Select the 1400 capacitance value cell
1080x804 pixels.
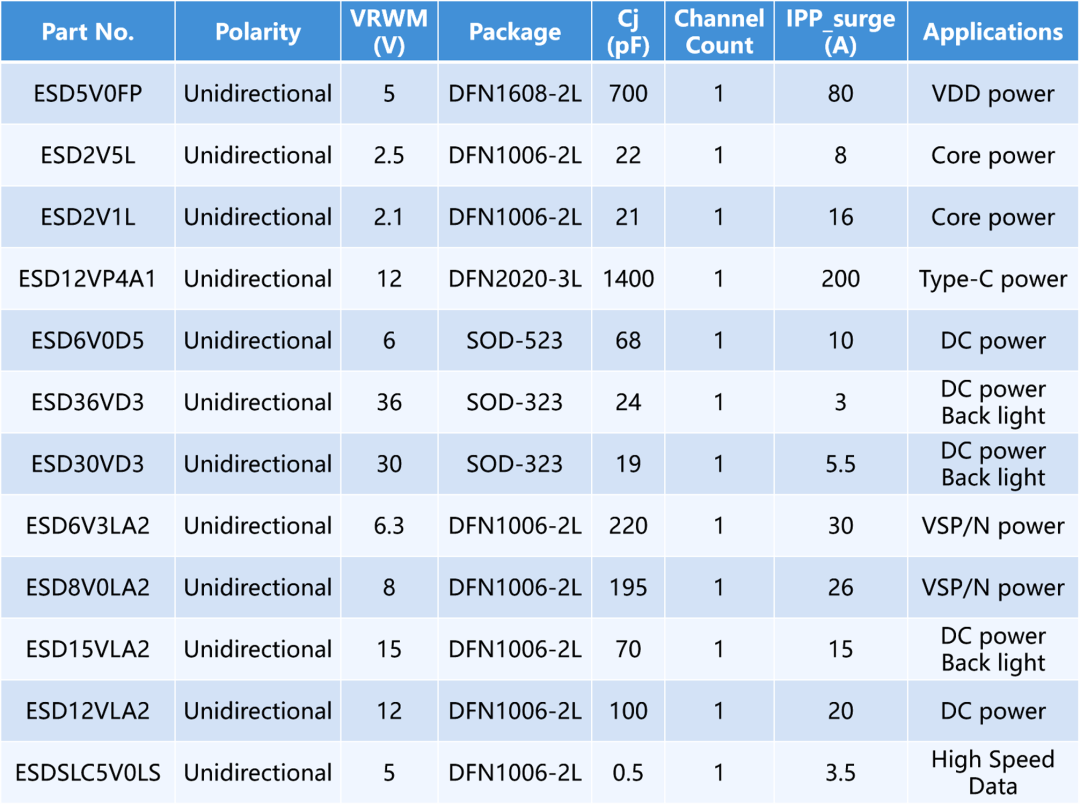click(628, 279)
